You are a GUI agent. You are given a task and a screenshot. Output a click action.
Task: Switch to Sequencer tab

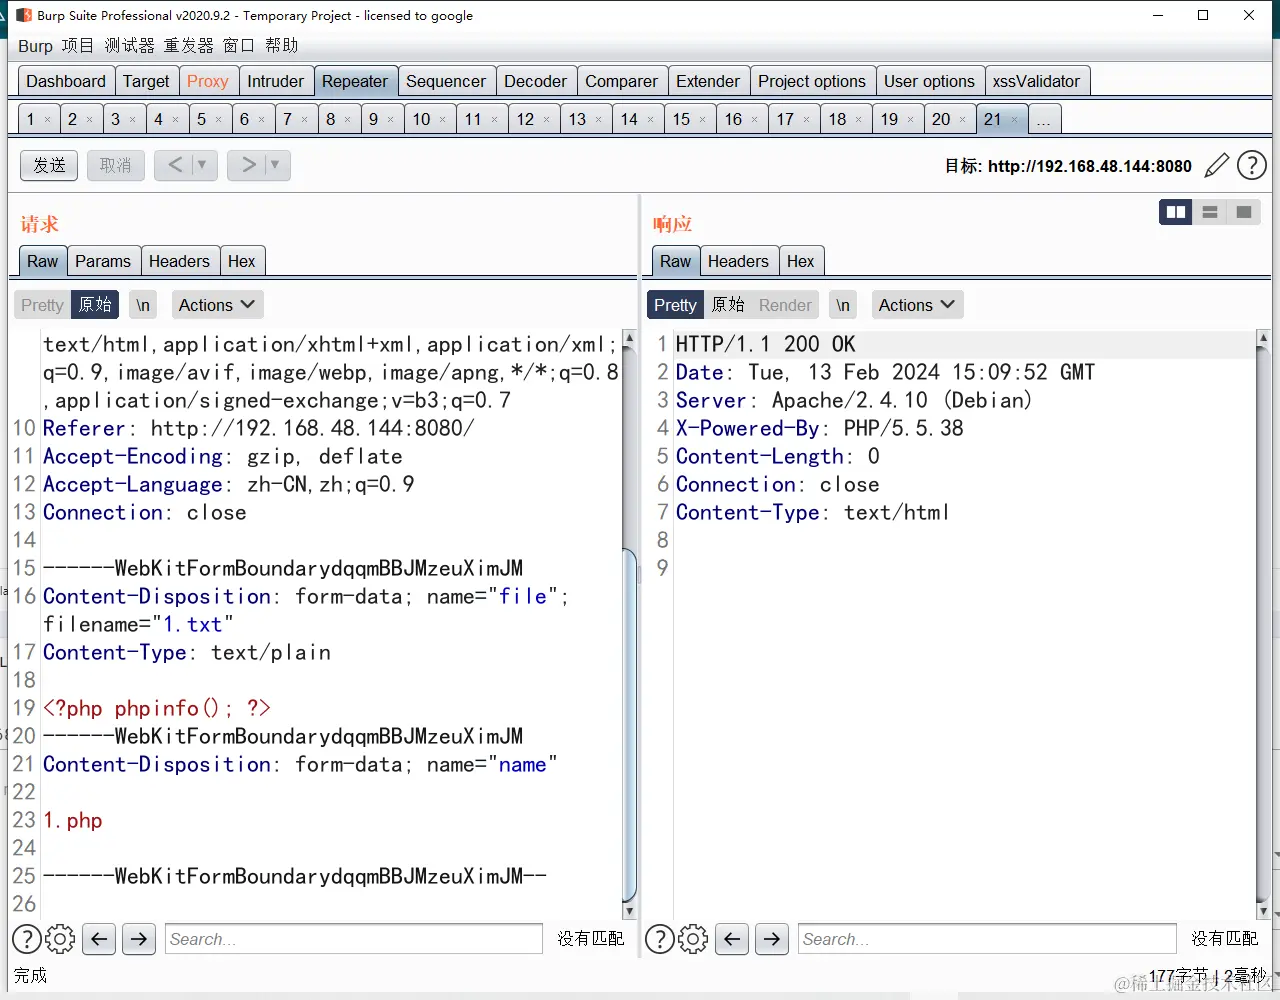pos(446,81)
